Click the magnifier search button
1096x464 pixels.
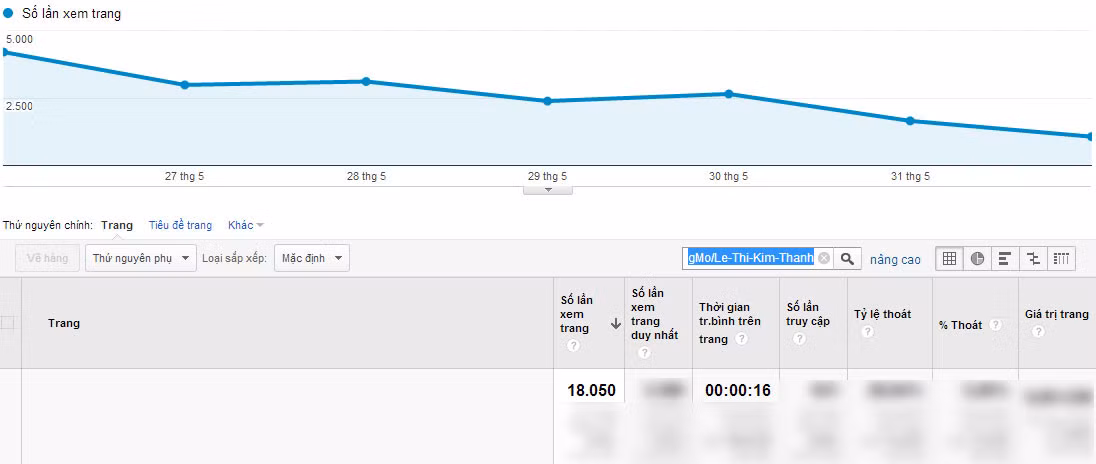pos(847,259)
